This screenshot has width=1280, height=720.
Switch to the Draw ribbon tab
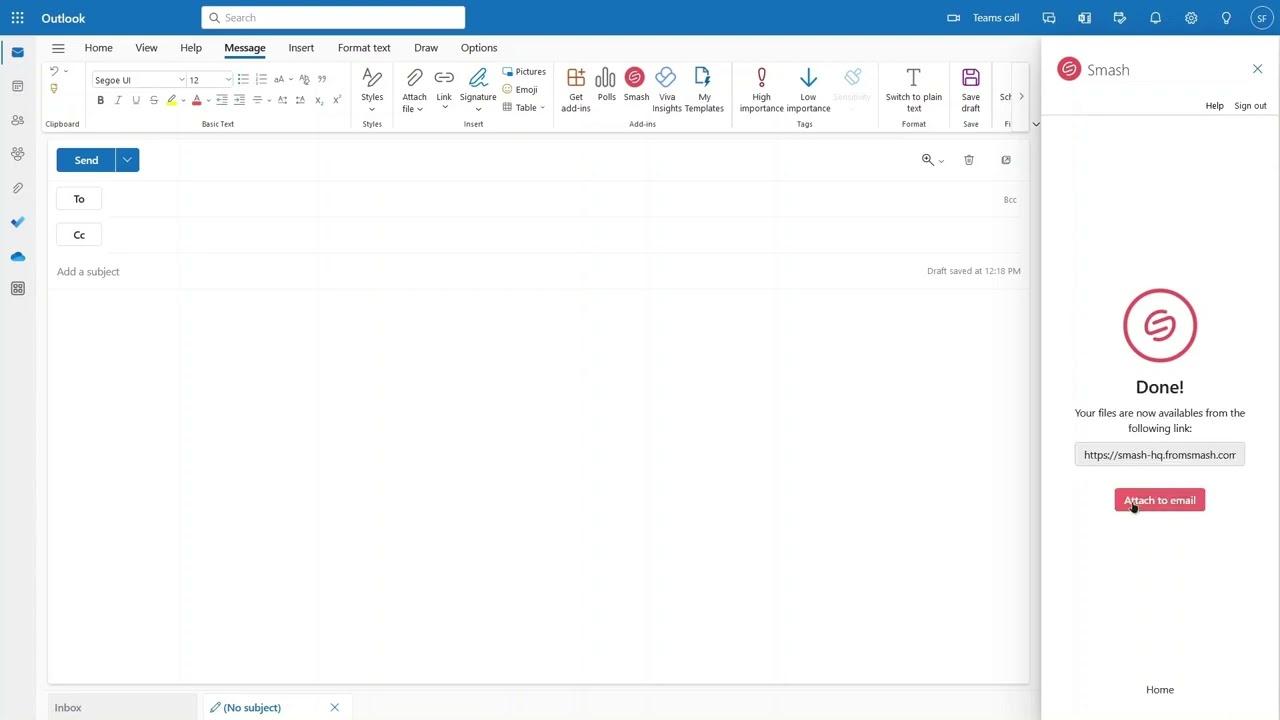(426, 48)
